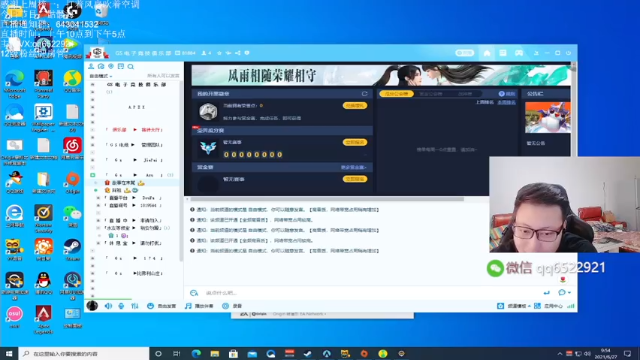
Task: Select the Gs 比弗利山庄 channel
Action: coord(134,273)
